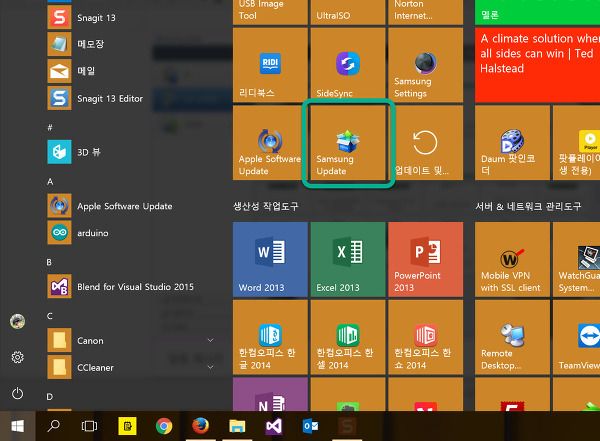
Task: Launch the UltraISO tile
Action: tap(348, 12)
